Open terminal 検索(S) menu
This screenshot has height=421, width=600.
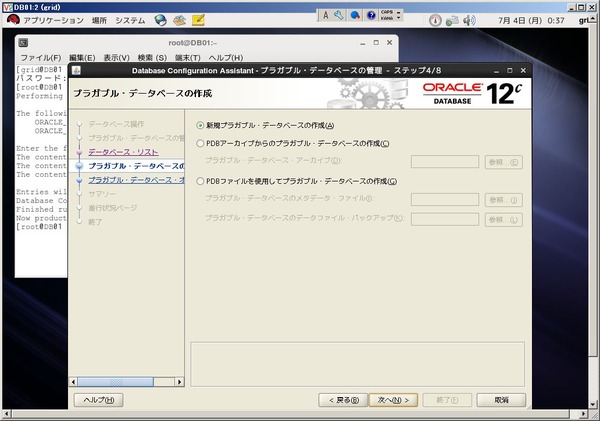[x=152, y=58]
